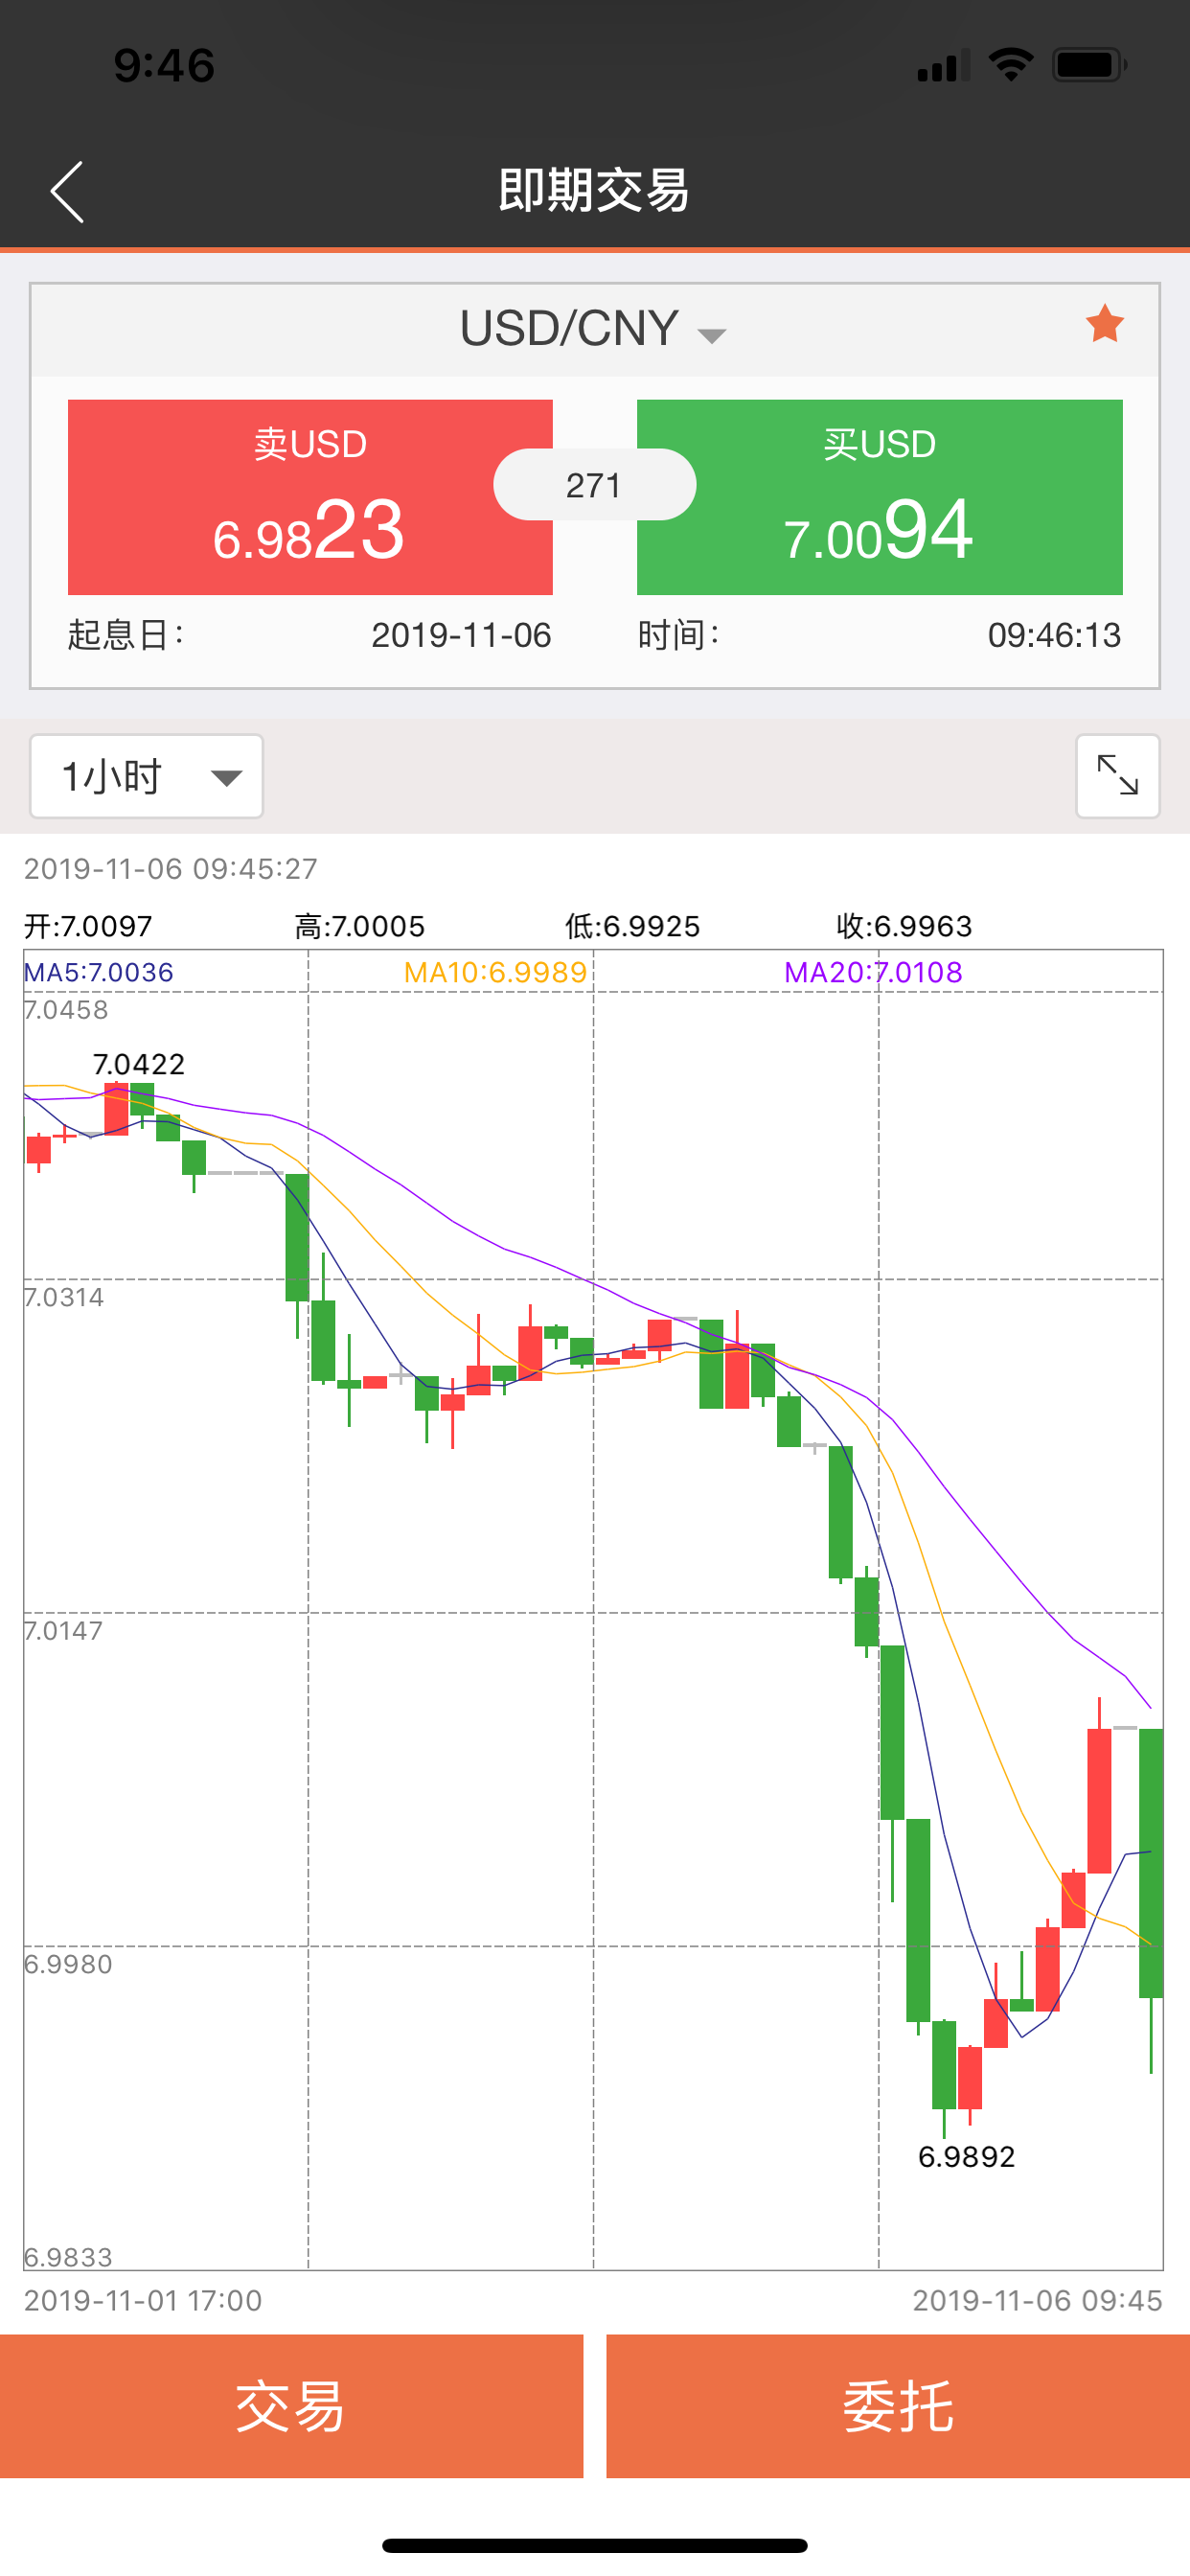
Task: Tap the 收:6.9963 close price text
Action: [x=904, y=926]
